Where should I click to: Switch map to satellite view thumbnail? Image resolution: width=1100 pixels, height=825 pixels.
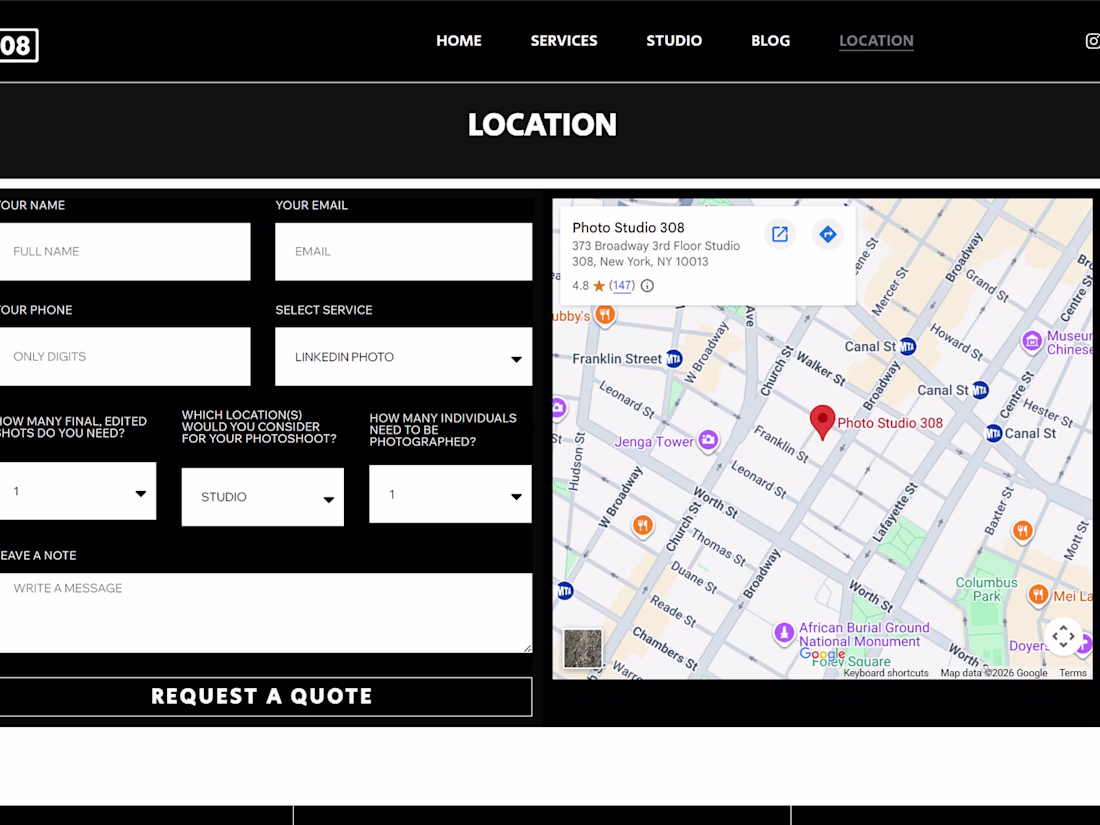(x=583, y=648)
